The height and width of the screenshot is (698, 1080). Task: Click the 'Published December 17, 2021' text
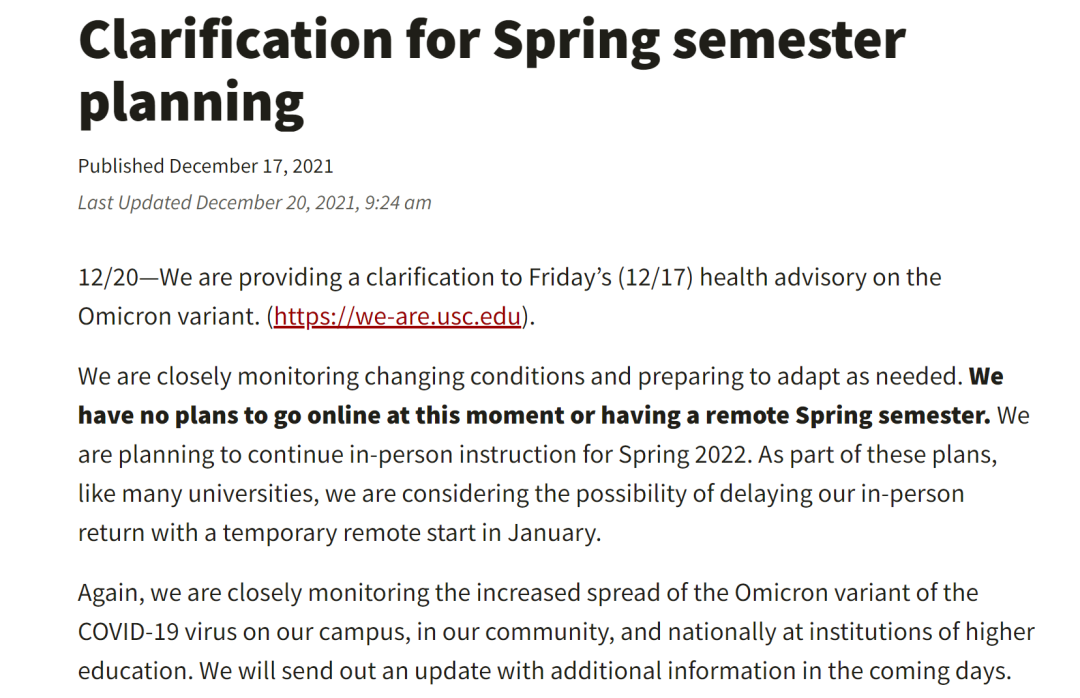(x=205, y=166)
